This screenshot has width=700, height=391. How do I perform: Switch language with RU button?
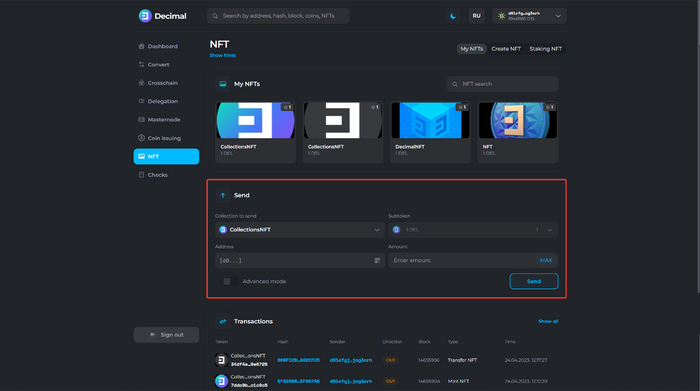point(476,16)
